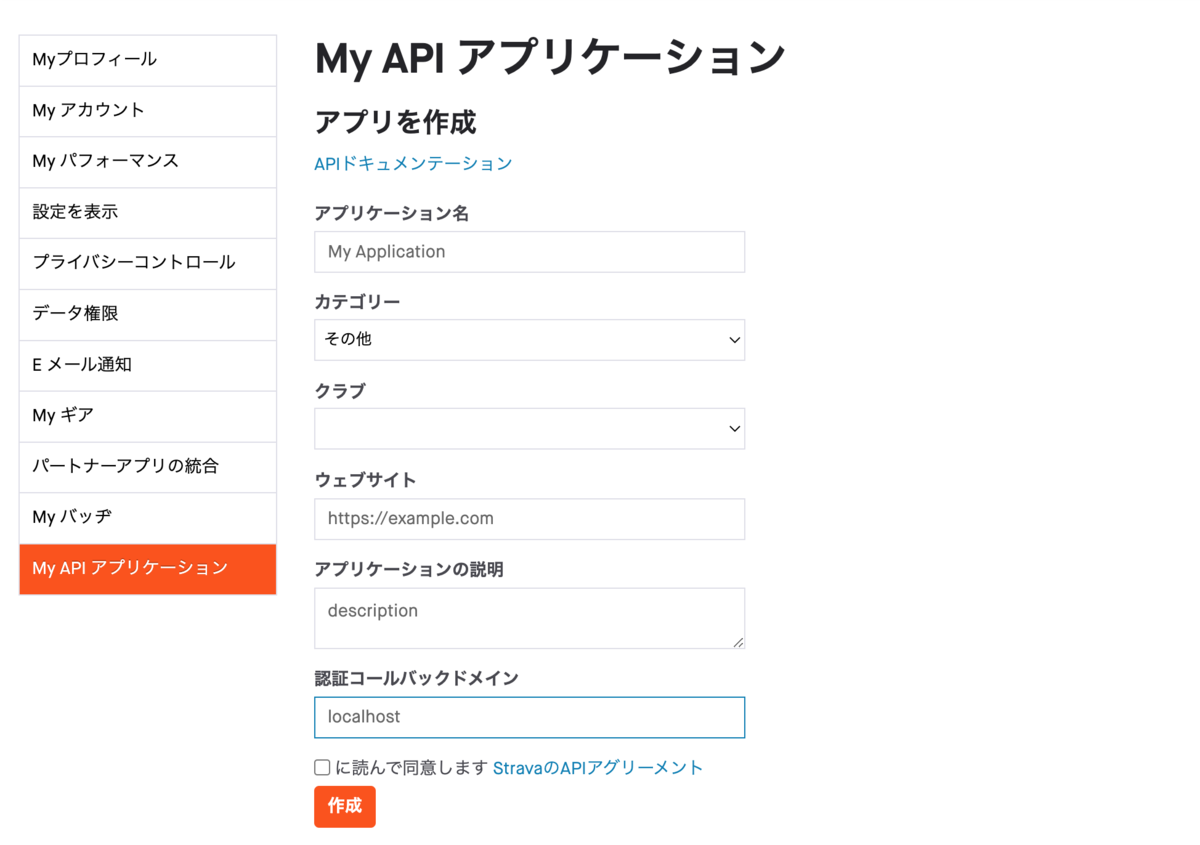Open パートナーアプリの統合 page
1200x845 pixels.
pos(147,467)
